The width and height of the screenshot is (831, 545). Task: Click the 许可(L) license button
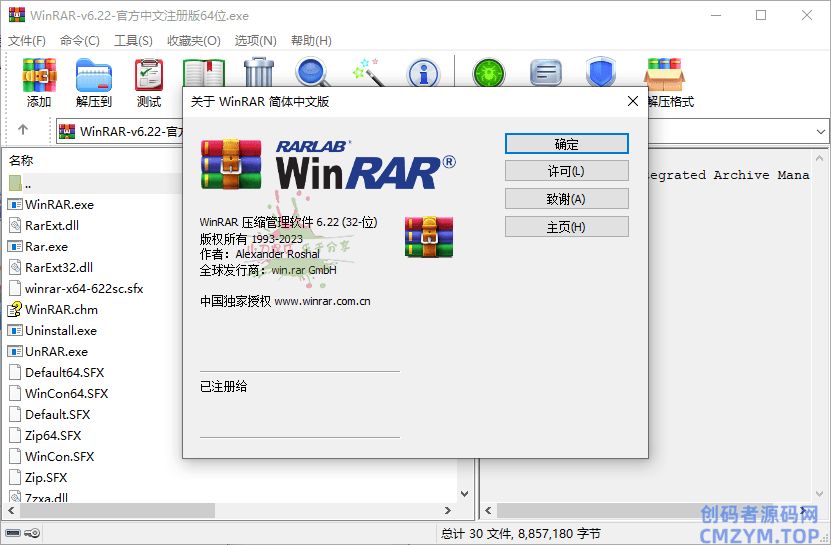tap(566, 171)
